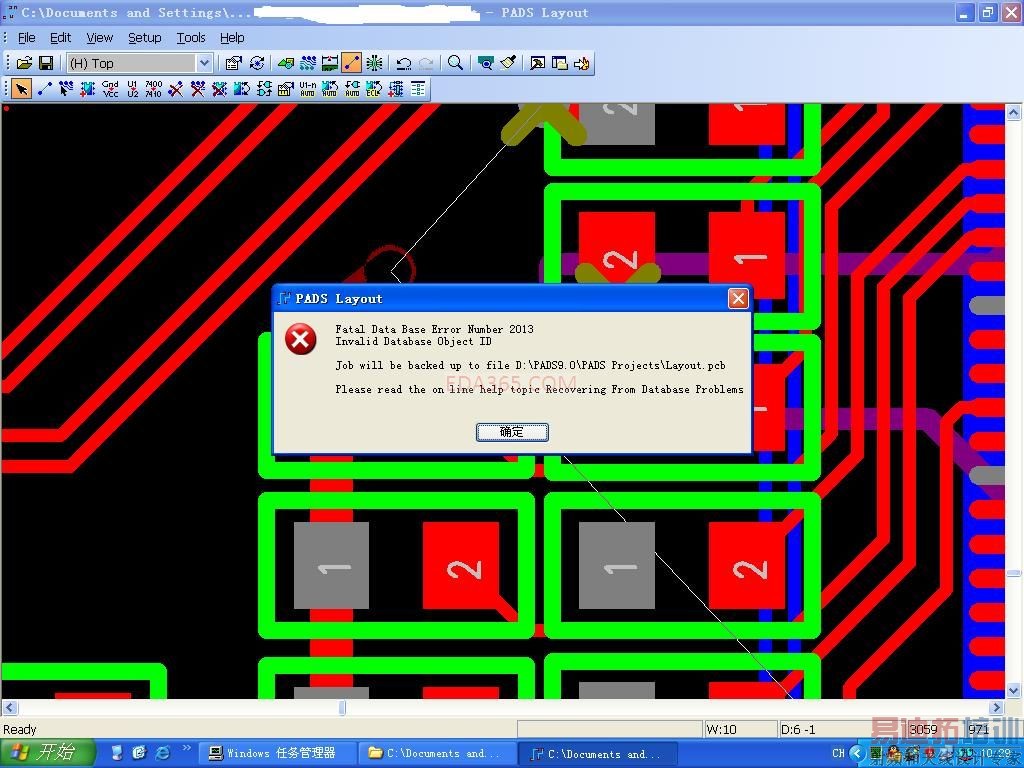
Task: Activate the Select arrow tool
Action: (x=22, y=89)
